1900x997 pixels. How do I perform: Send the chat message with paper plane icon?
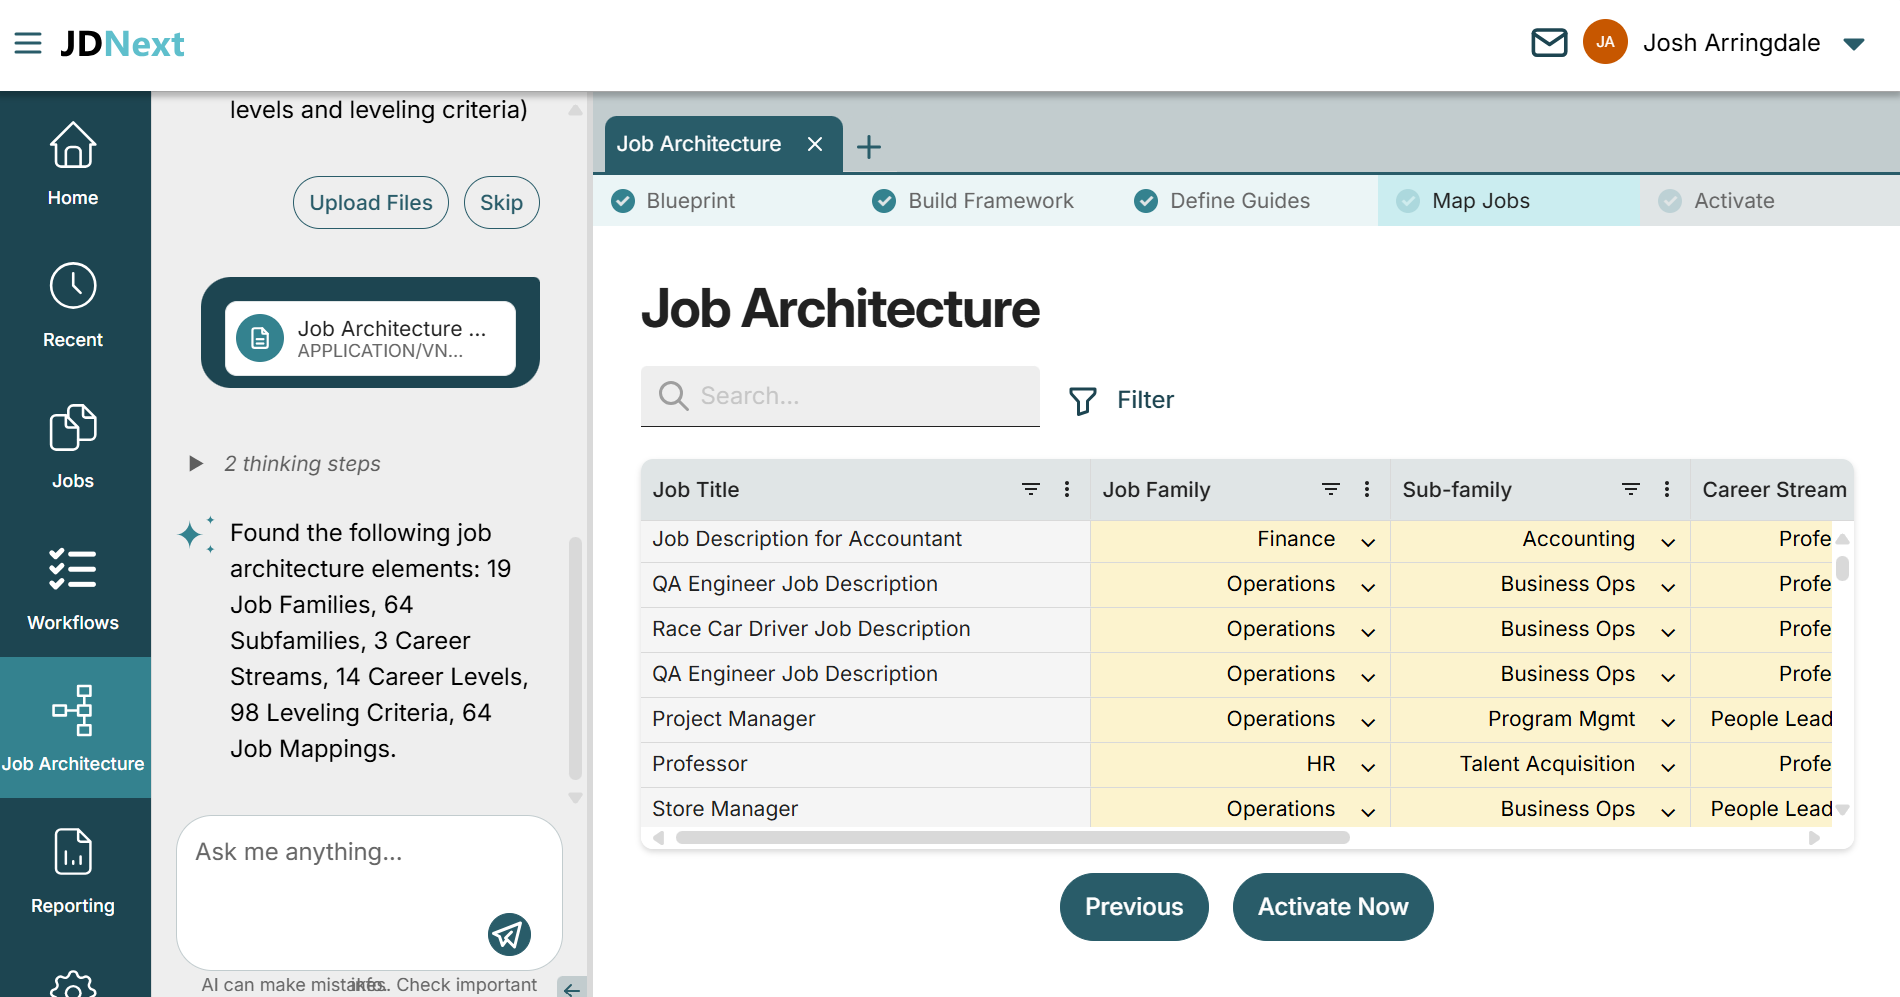(x=509, y=935)
